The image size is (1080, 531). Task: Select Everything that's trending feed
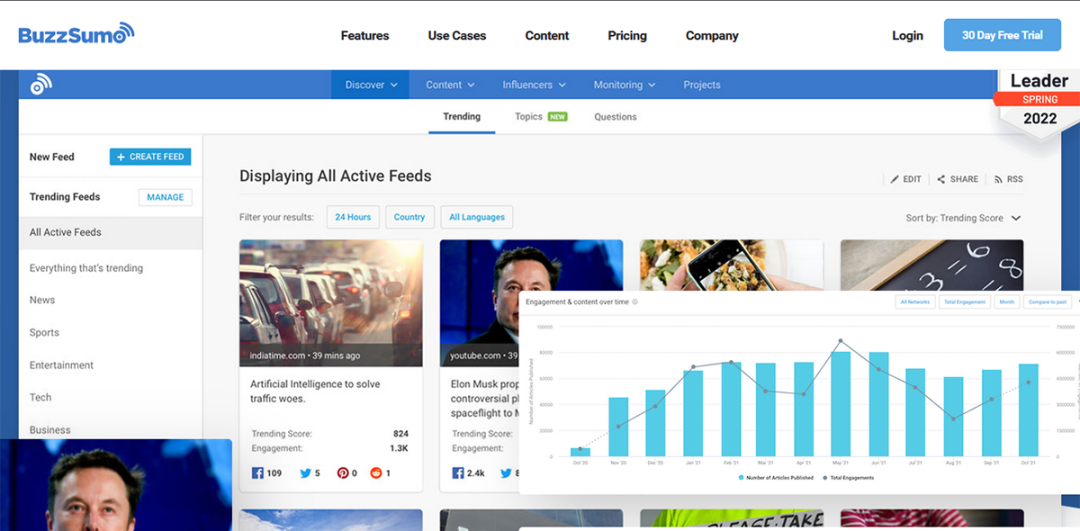coord(86,268)
